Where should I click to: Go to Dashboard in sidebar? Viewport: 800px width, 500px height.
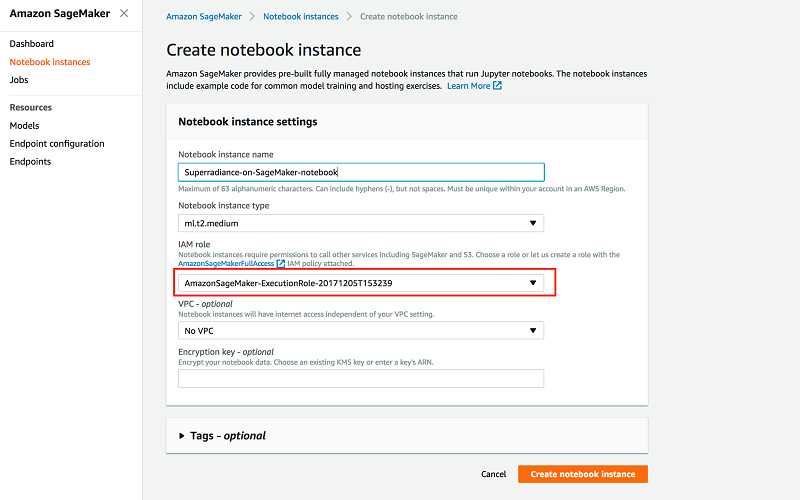point(32,44)
